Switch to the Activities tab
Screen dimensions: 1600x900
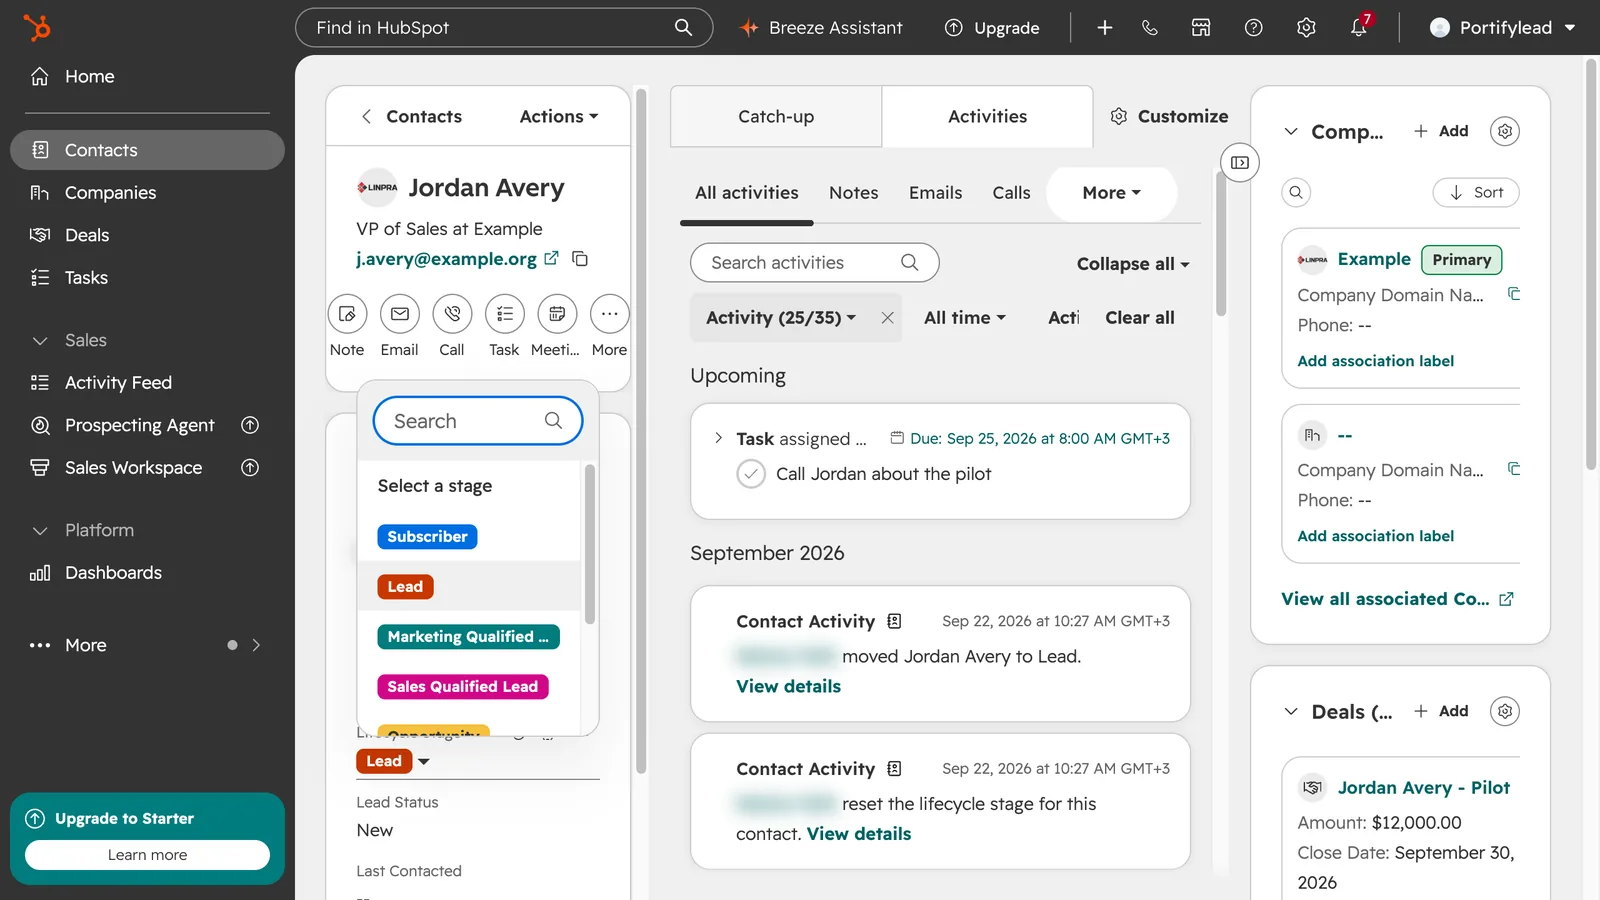tap(987, 116)
